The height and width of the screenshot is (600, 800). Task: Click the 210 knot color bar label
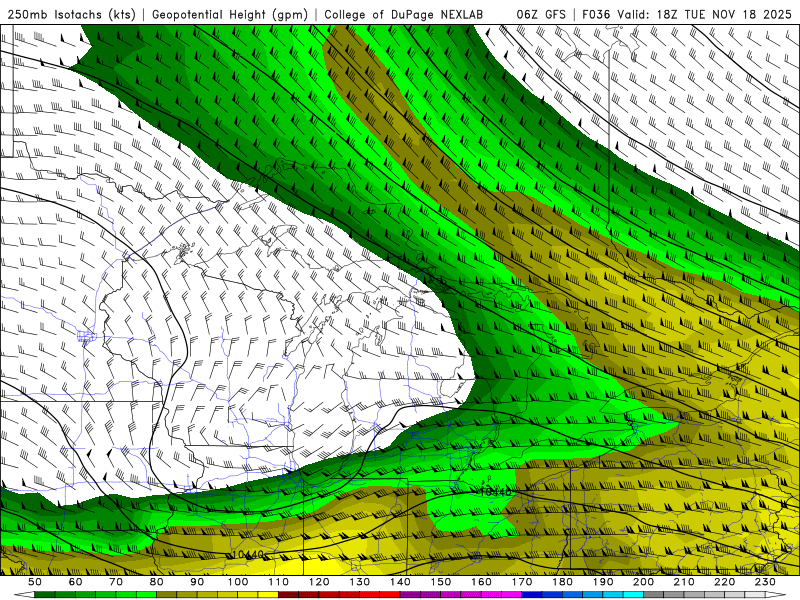pyautogui.click(x=684, y=582)
